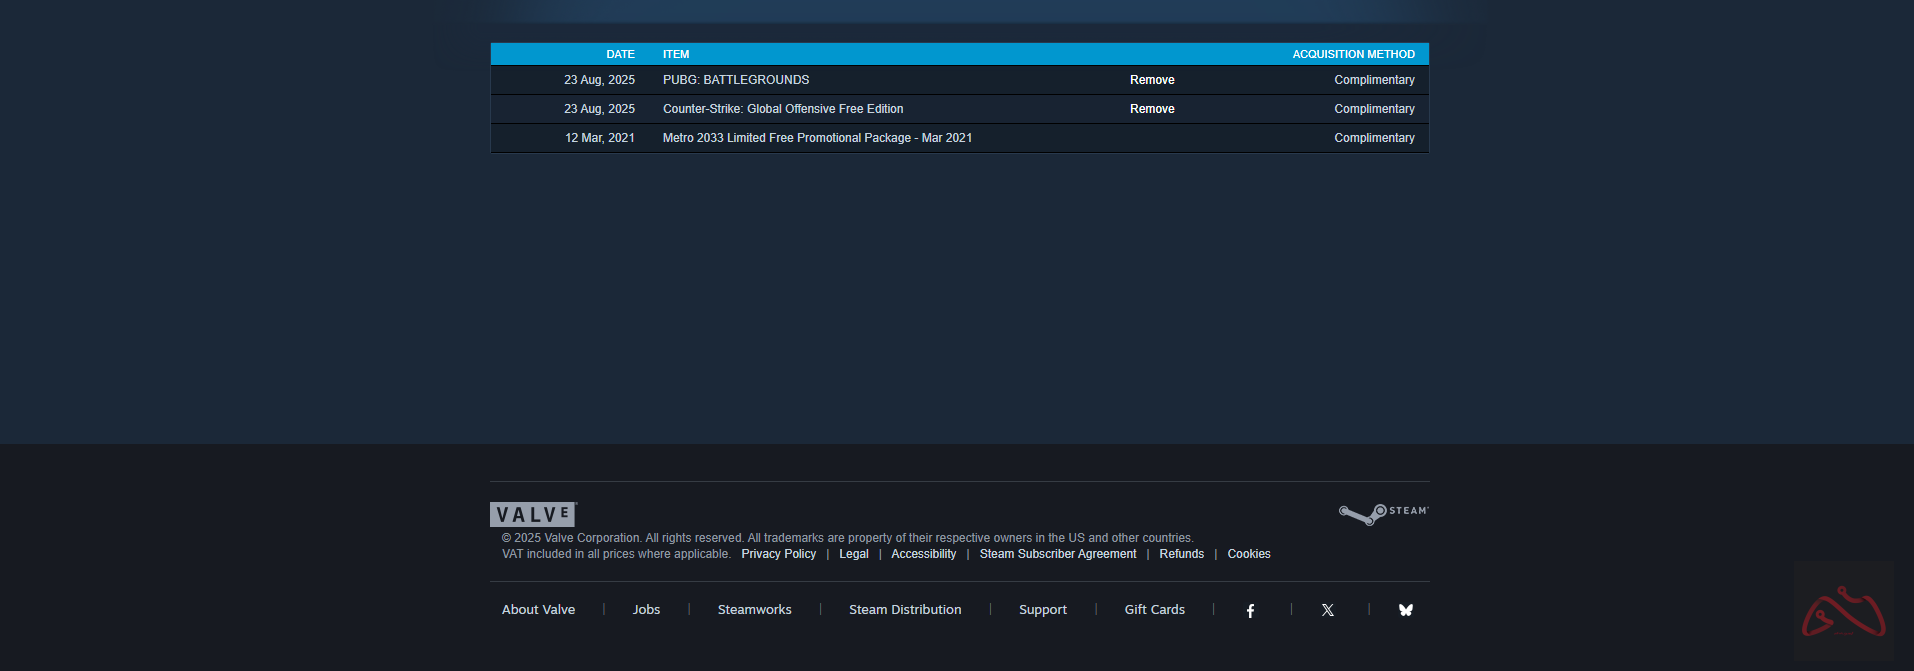Open Support from footer navigation
The height and width of the screenshot is (671, 1914).
click(x=1042, y=610)
